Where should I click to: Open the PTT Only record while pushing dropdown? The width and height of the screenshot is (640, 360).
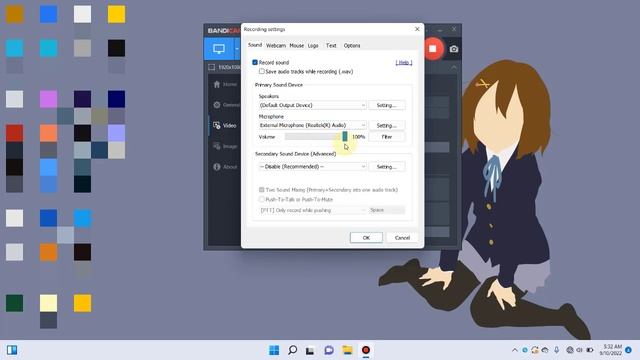(x=312, y=210)
